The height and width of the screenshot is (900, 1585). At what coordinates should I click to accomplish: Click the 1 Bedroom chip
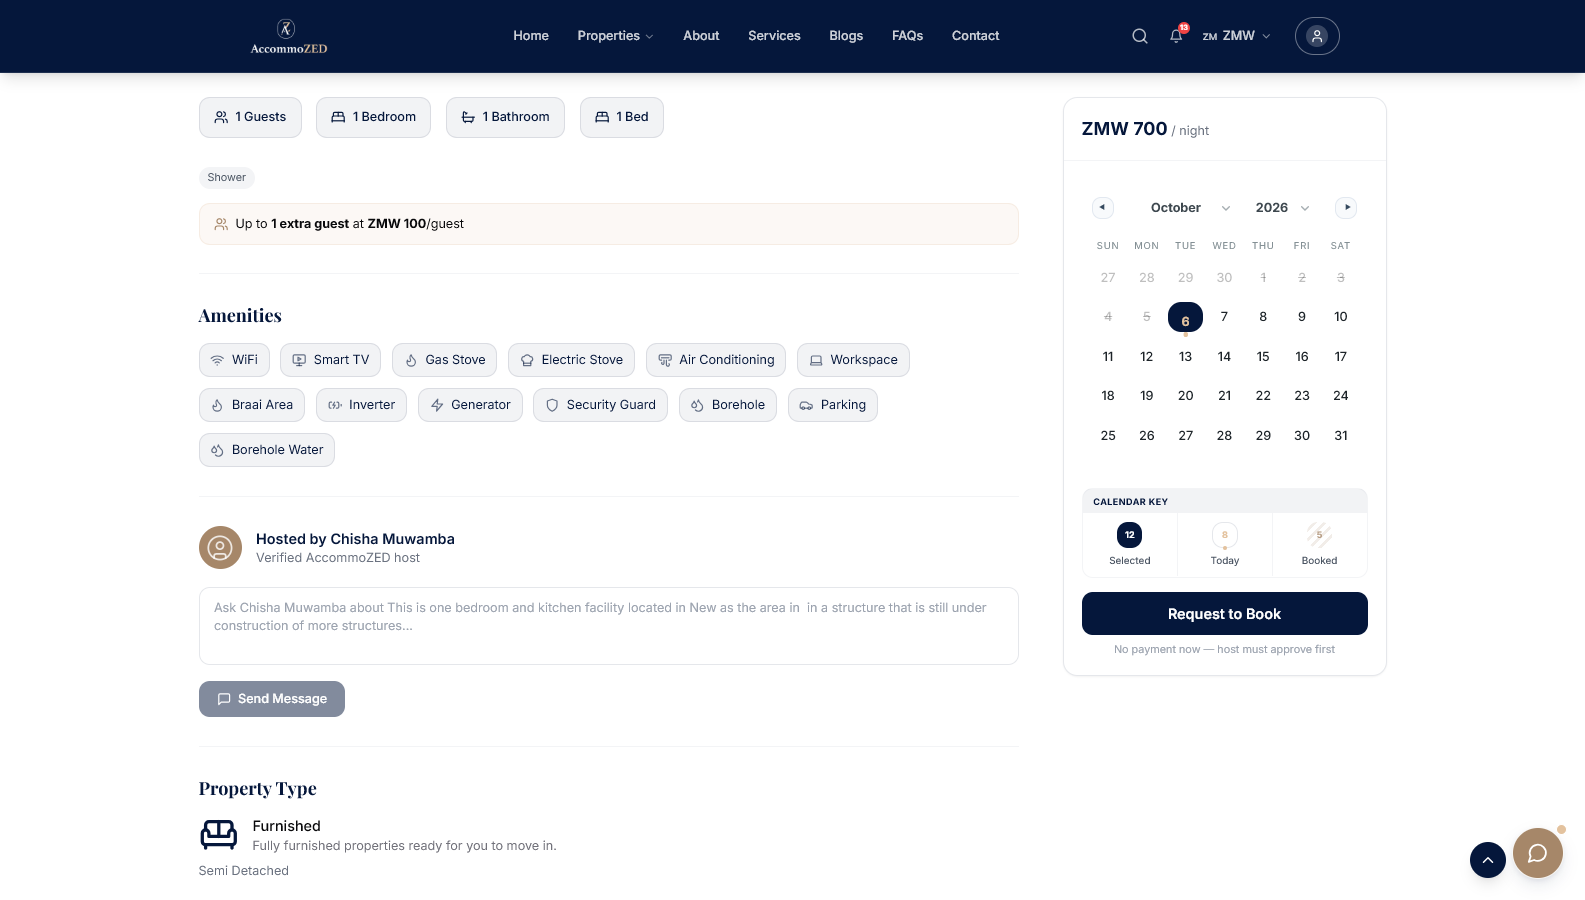coord(373,117)
